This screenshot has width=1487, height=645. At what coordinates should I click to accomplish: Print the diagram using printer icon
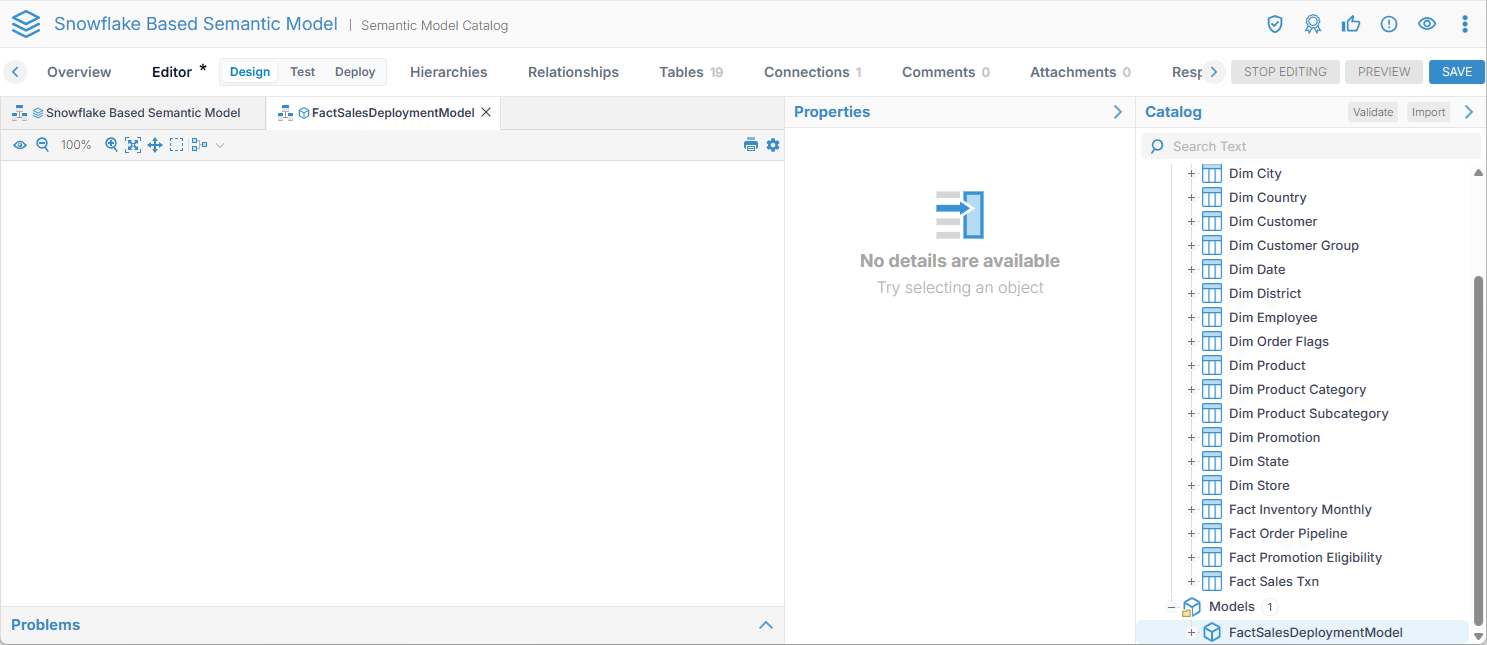750,145
